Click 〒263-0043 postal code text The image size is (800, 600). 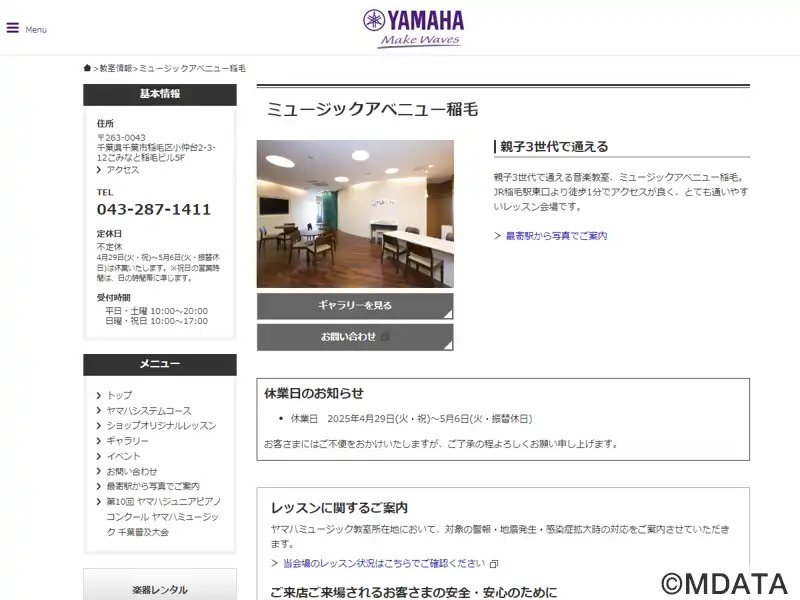121,138
